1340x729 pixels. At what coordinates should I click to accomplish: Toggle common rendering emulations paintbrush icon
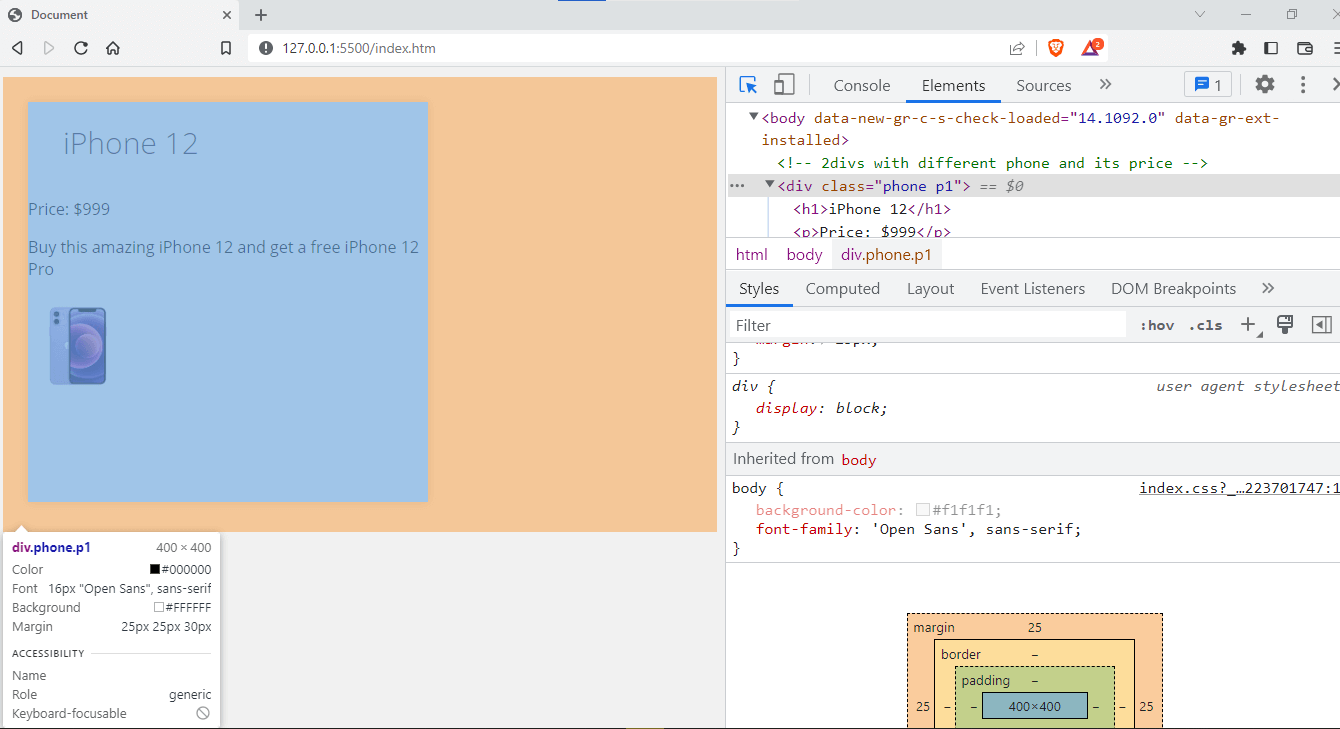(x=1285, y=325)
